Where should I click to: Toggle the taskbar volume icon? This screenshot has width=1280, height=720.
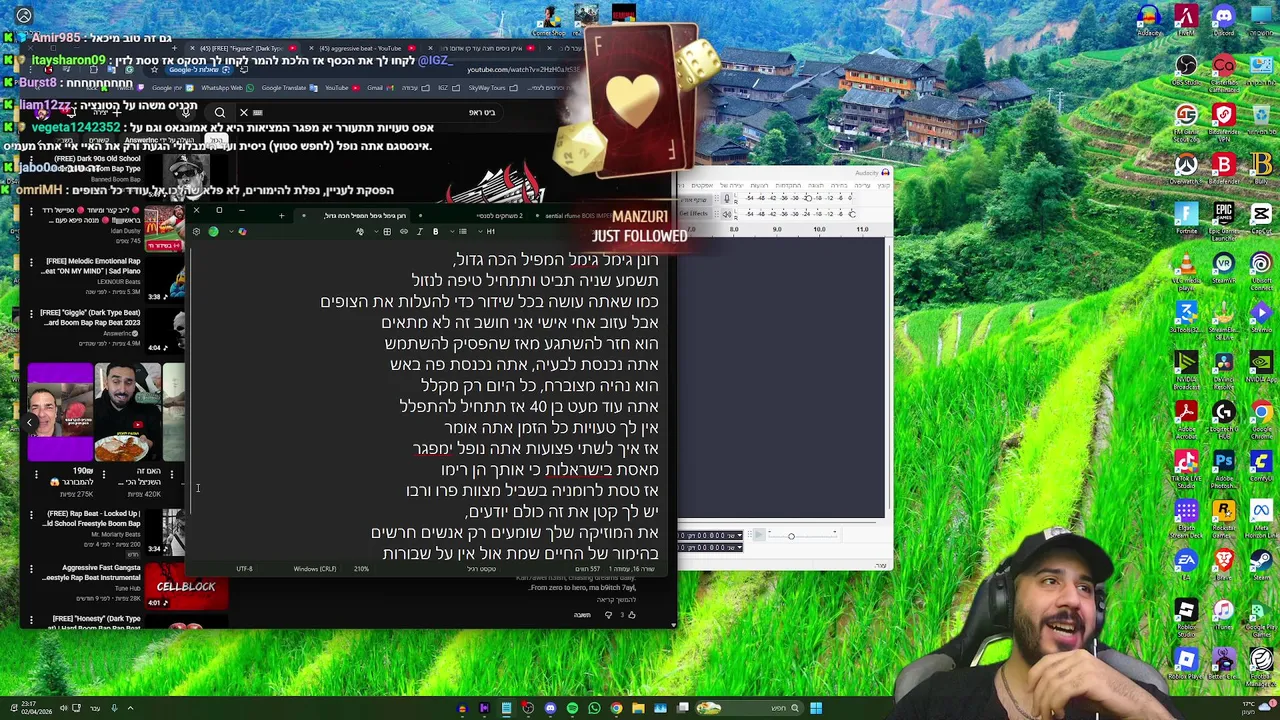tap(62, 708)
